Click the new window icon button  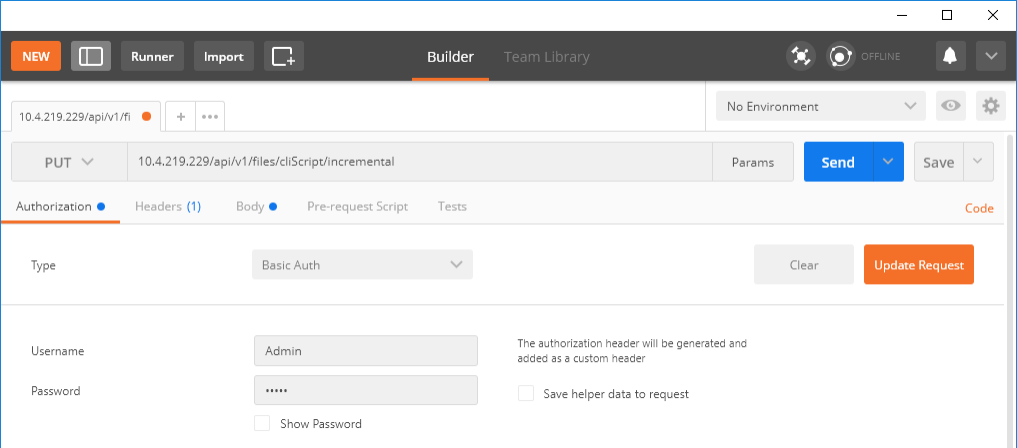point(284,56)
